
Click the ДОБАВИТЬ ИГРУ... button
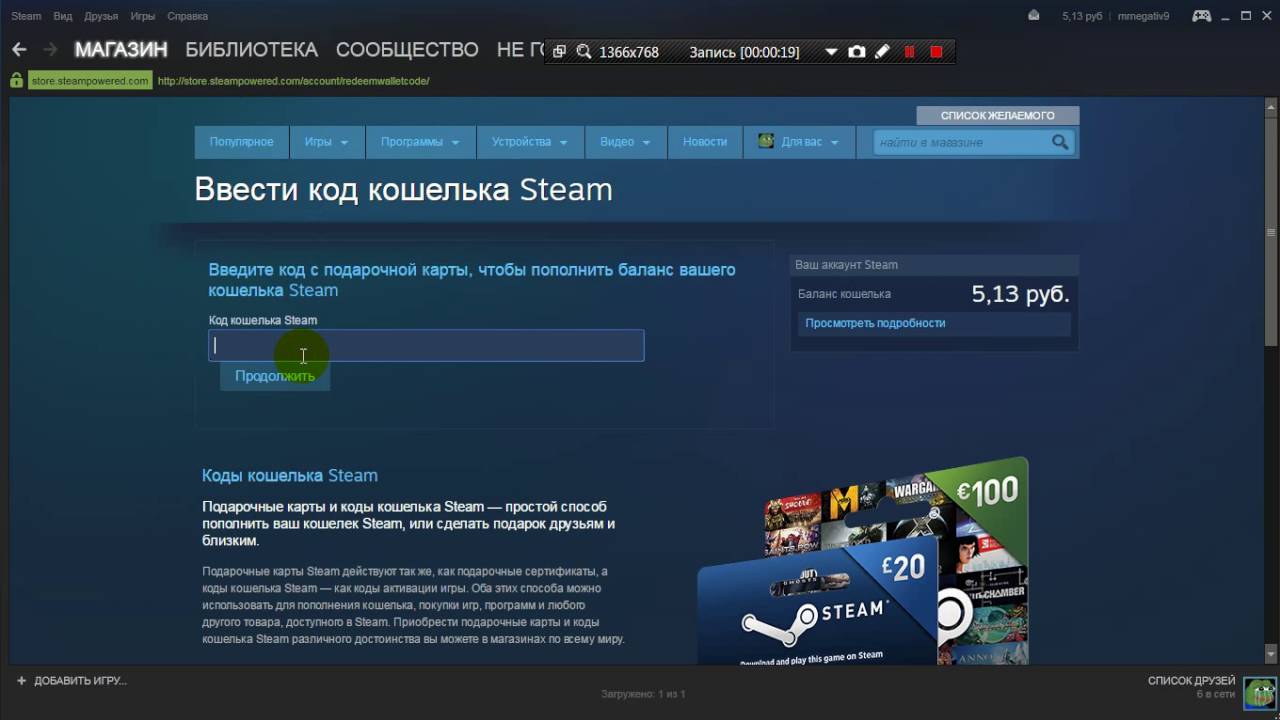72,680
